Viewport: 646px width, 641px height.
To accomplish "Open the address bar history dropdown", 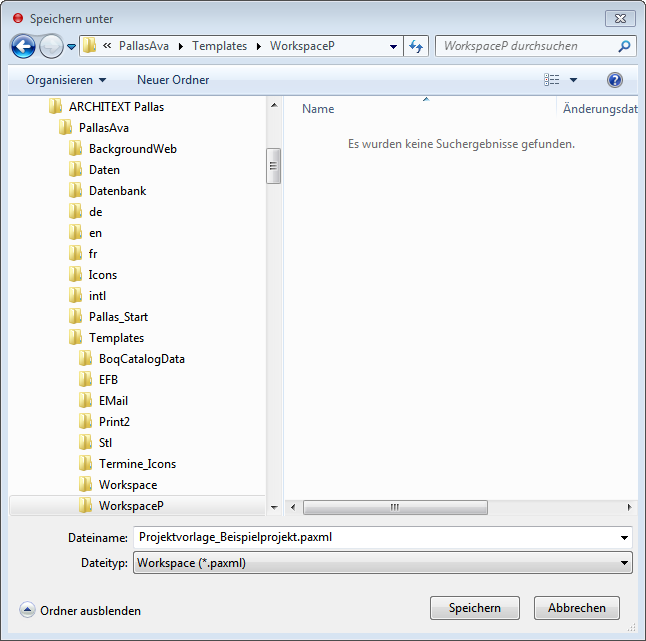I will [393, 46].
